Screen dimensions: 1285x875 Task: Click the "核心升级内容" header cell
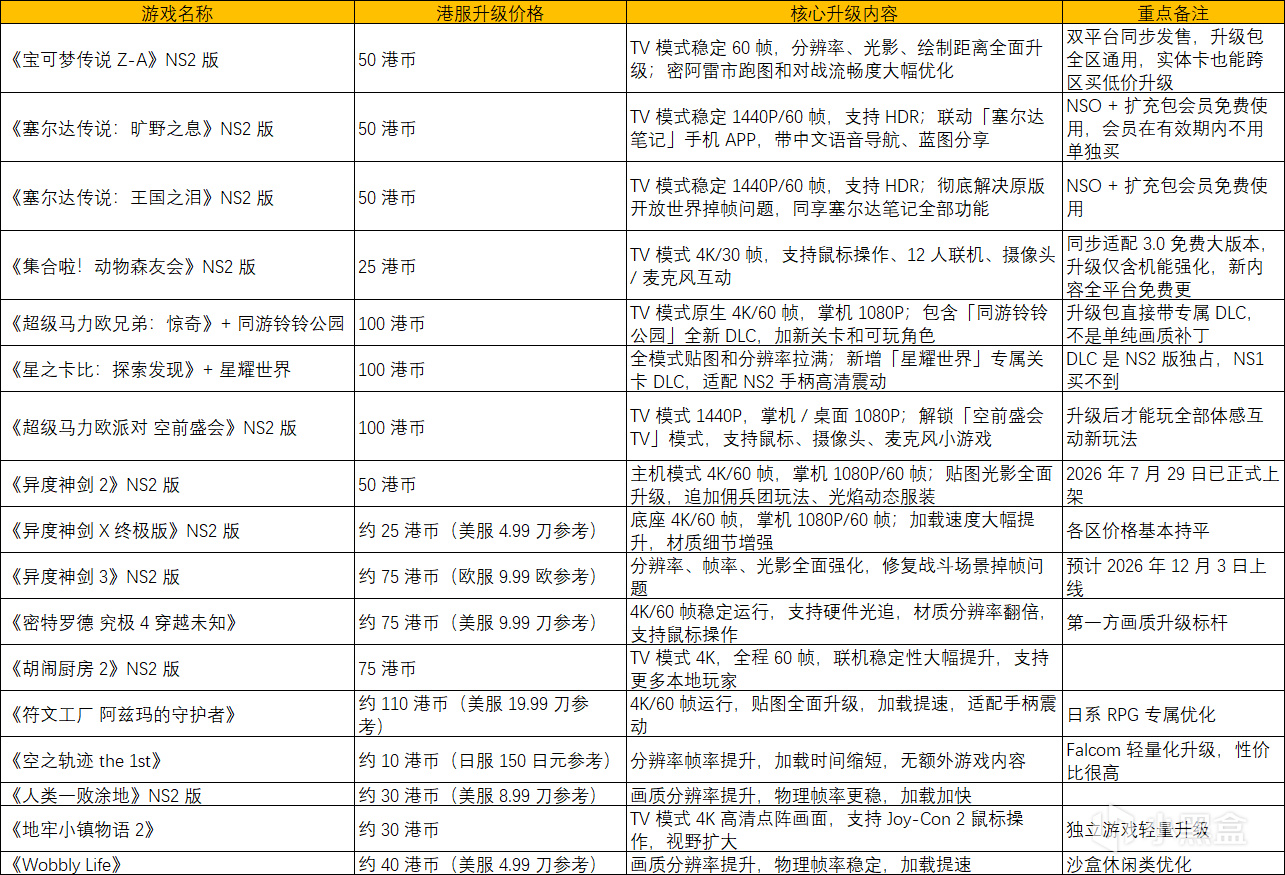point(845,13)
